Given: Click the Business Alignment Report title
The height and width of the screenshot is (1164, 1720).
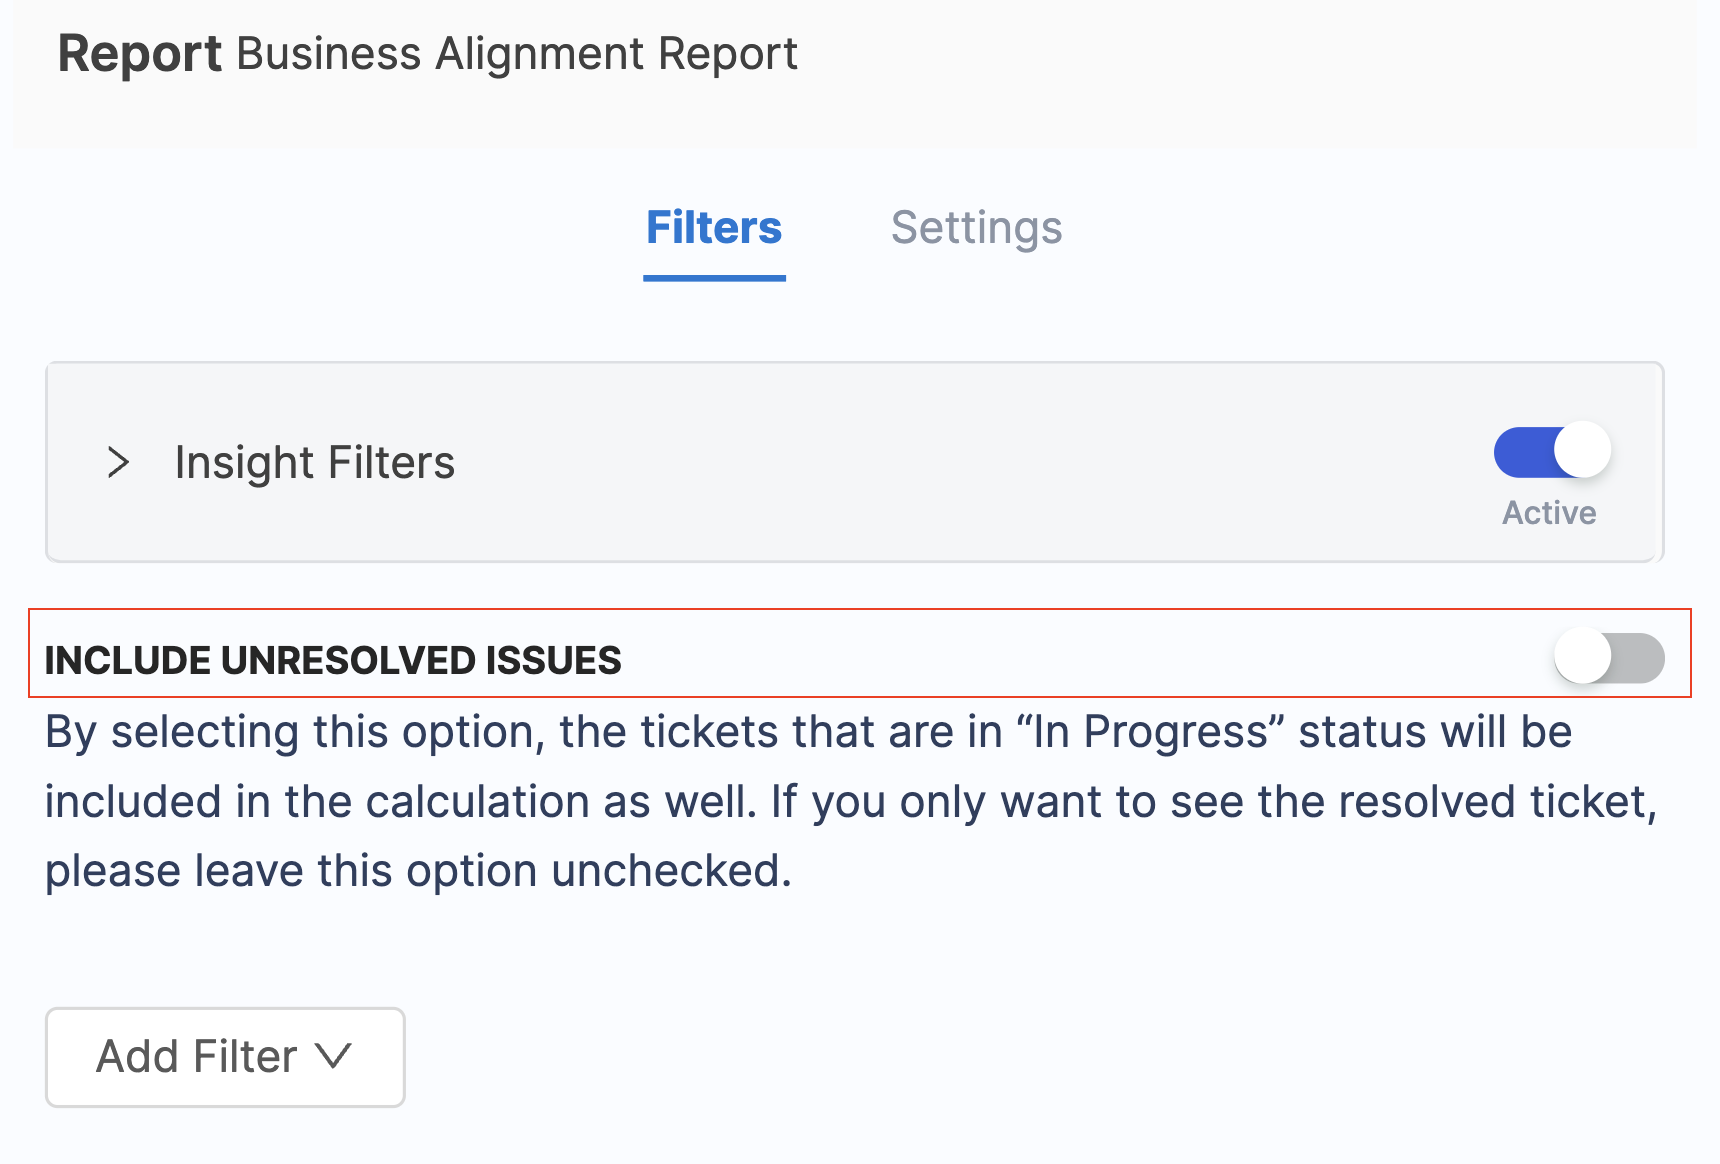Looking at the screenshot, I should 515,54.
